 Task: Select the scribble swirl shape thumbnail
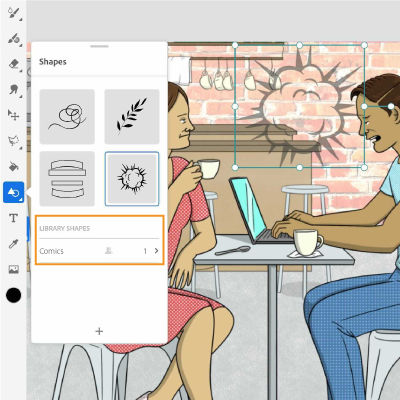[67, 117]
